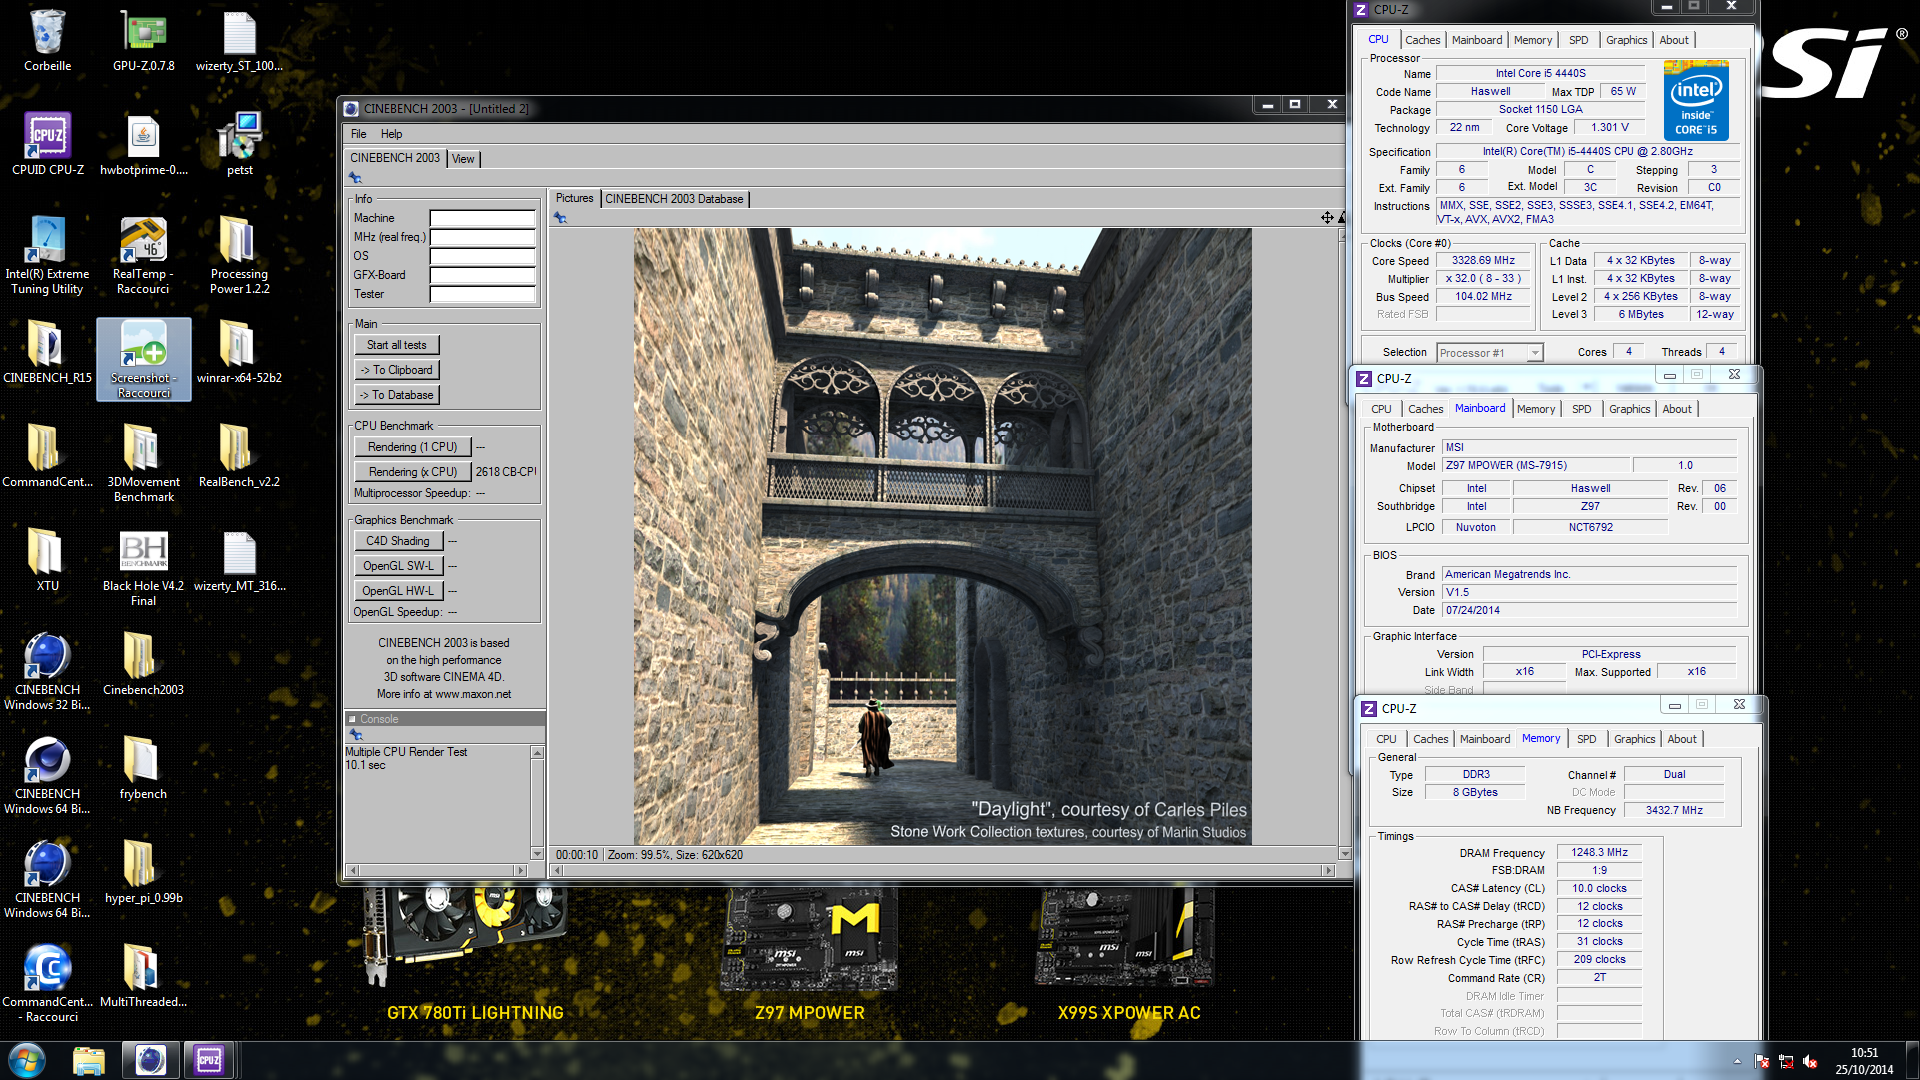Image resolution: width=1920 pixels, height=1080 pixels.
Task: Show hidden tray icons arrow
Action: pos(1737,1062)
